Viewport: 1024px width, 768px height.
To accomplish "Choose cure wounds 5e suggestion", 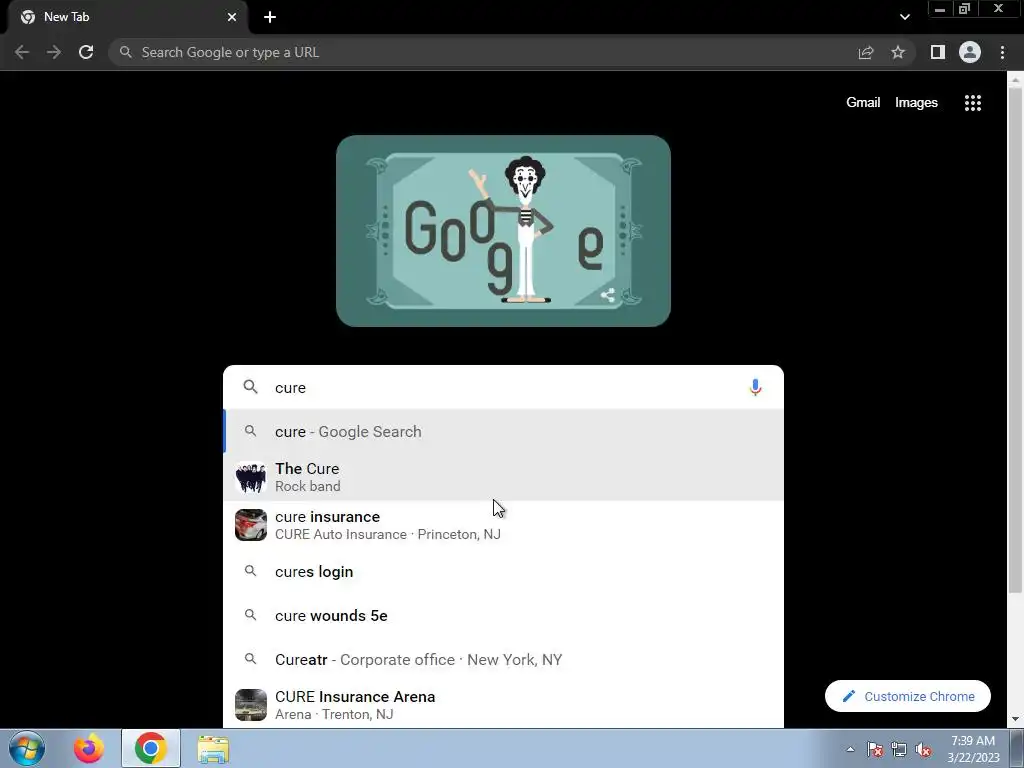I will pyautogui.click(x=504, y=615).
